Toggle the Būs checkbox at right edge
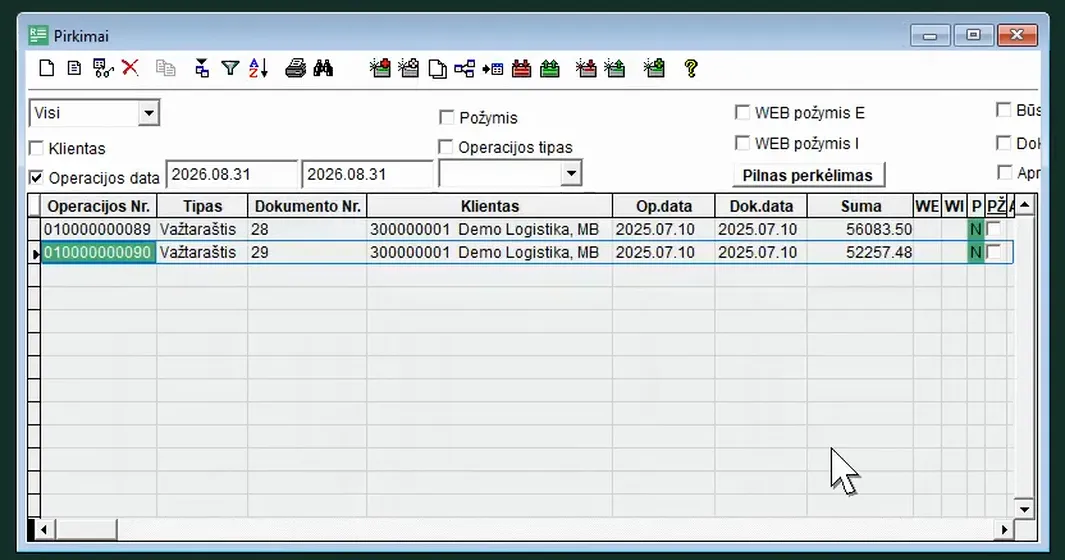Screen dimensions: 1065x560 tap(1003, 109)
